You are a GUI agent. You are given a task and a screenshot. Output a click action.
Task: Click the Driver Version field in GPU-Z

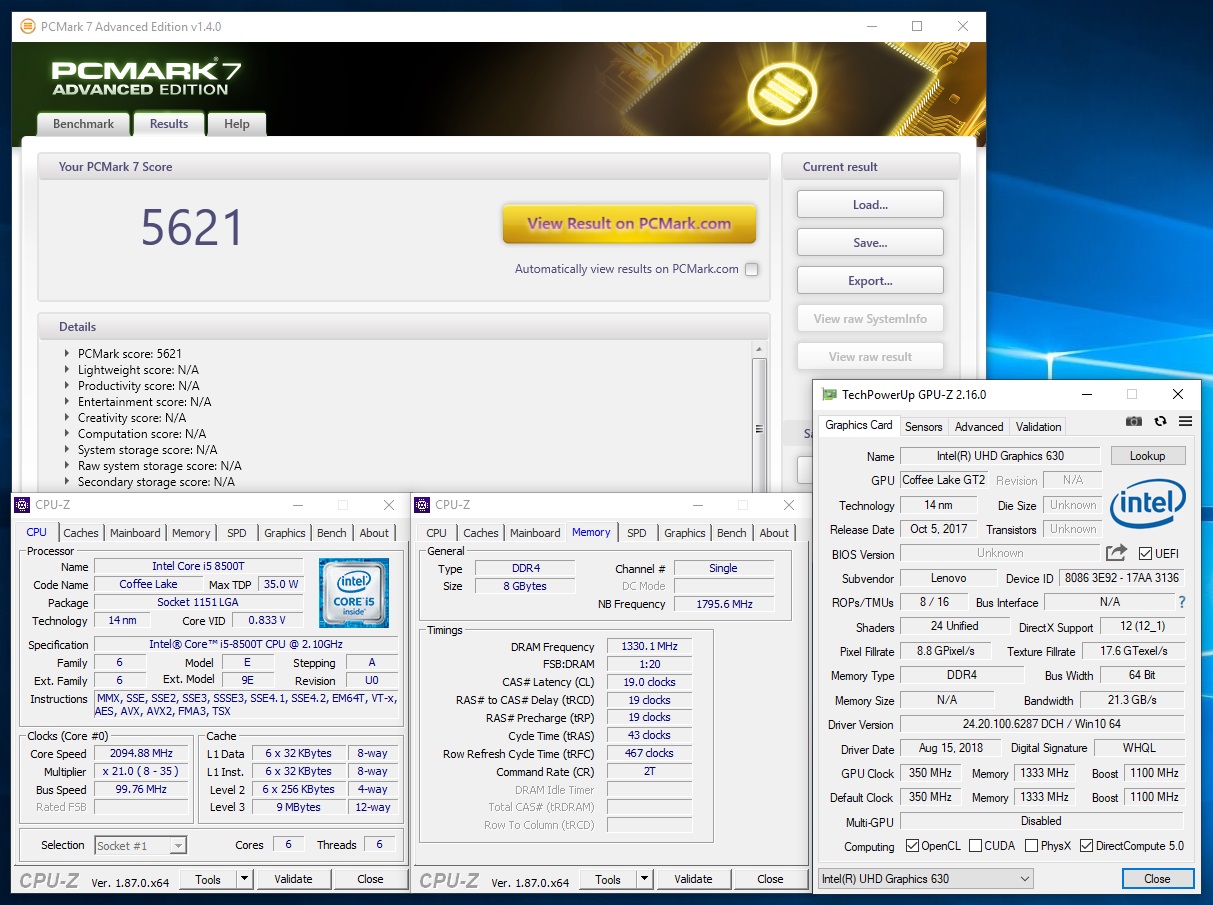coord(1042,724)
